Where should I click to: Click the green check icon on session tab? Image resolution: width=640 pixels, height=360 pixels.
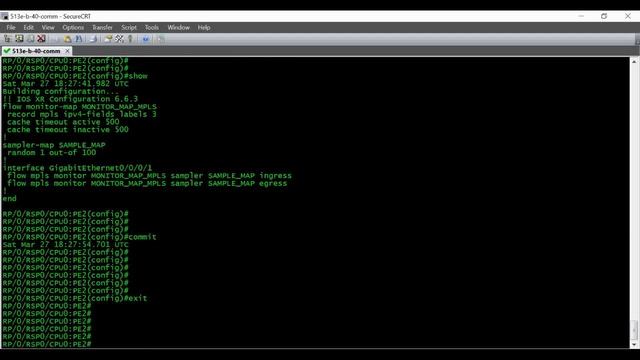pos(7,51)
